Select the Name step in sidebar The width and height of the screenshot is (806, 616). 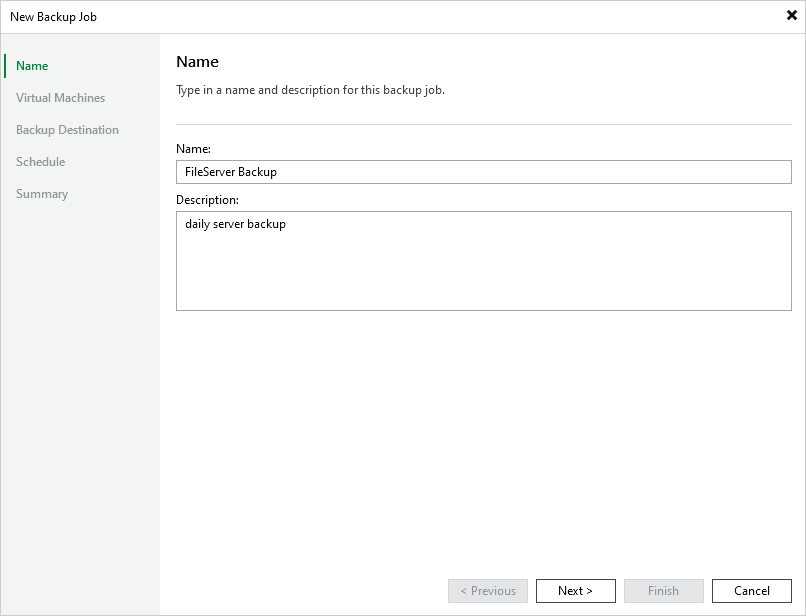pyautogui.click(x=31, y=65)
